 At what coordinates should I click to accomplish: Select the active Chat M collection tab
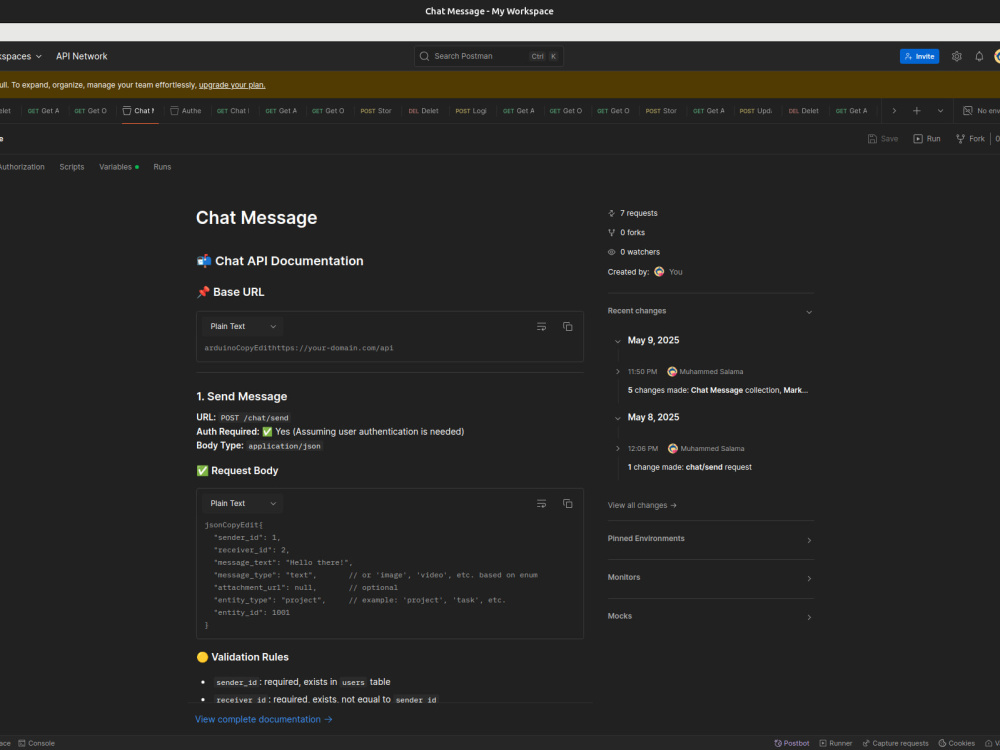139,110
